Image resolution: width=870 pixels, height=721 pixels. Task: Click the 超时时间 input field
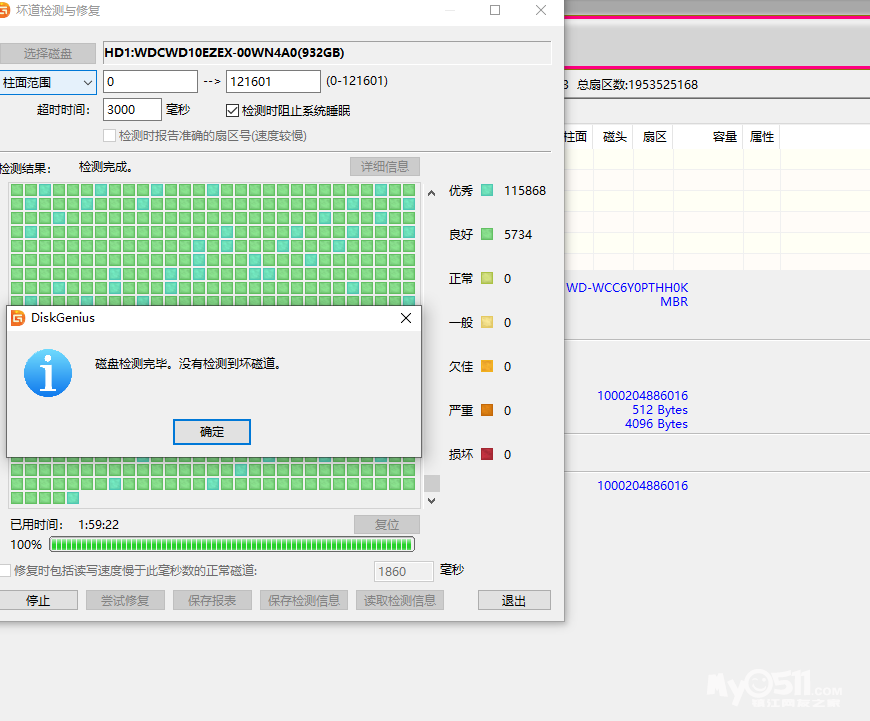(x=132, y=110)
